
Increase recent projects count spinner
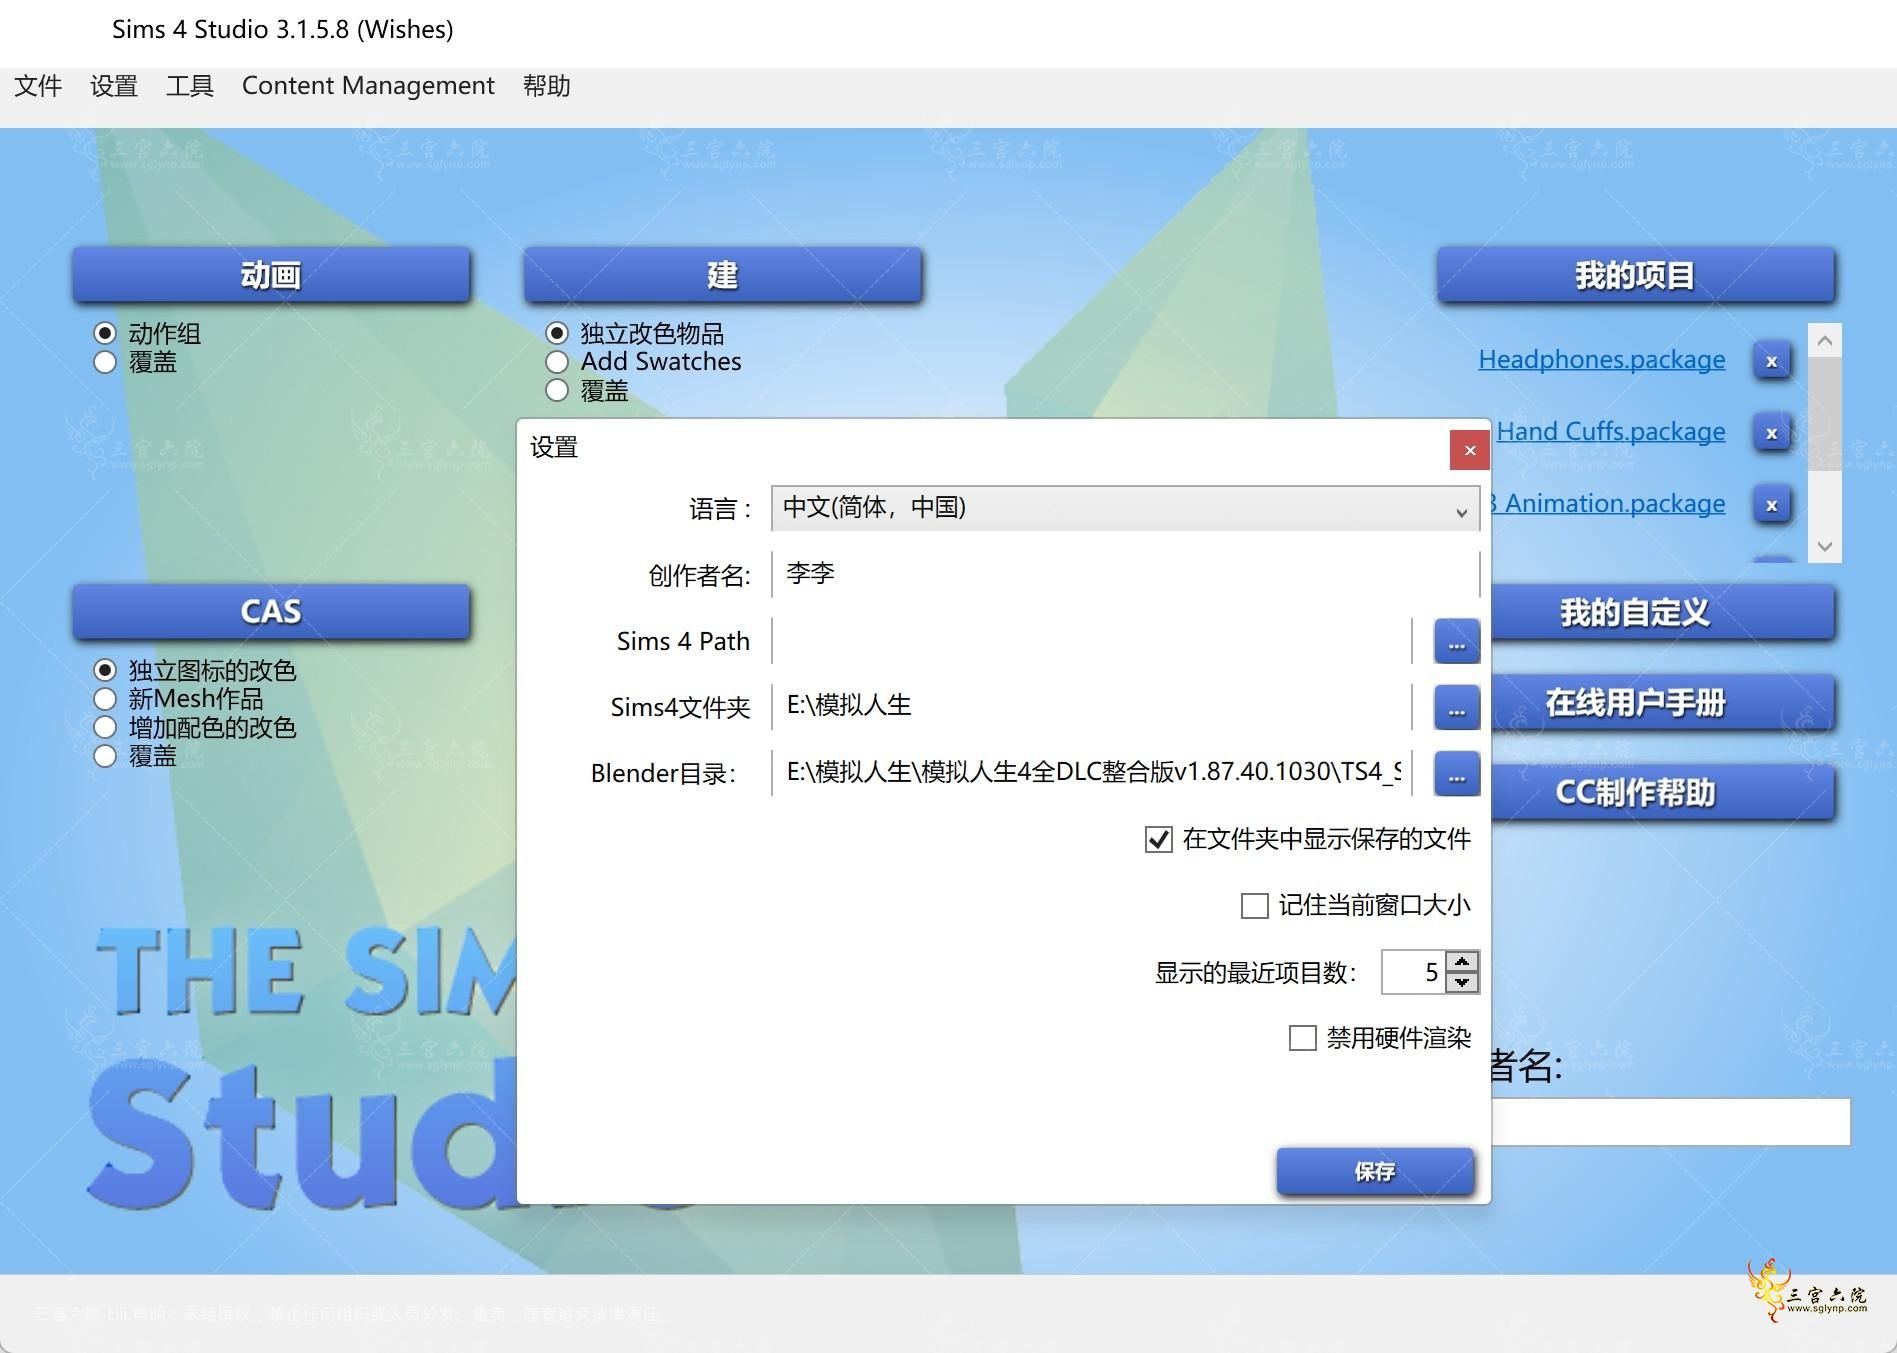click(1462, 961)
